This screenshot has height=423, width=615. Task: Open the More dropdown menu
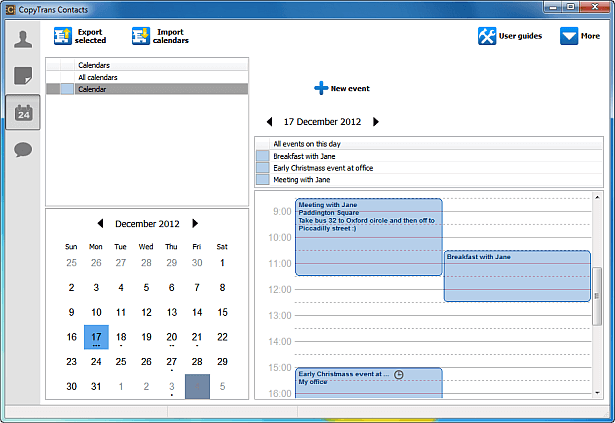point(580,36)
